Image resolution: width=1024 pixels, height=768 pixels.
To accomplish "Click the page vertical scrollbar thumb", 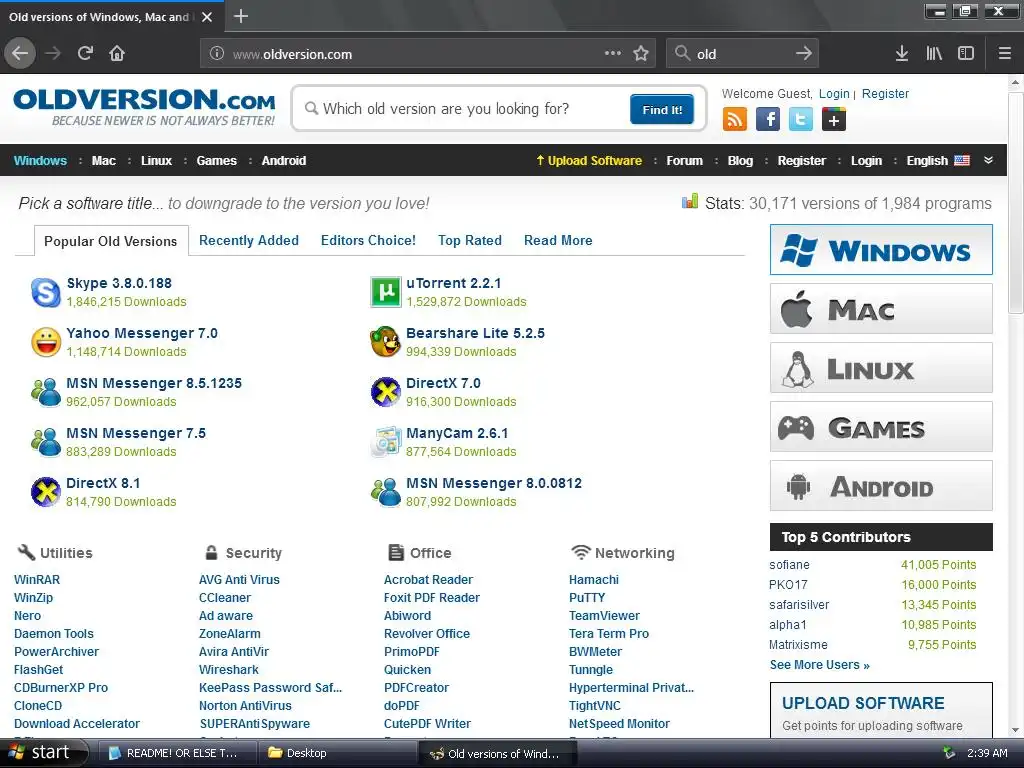I will coord(1015,202).
